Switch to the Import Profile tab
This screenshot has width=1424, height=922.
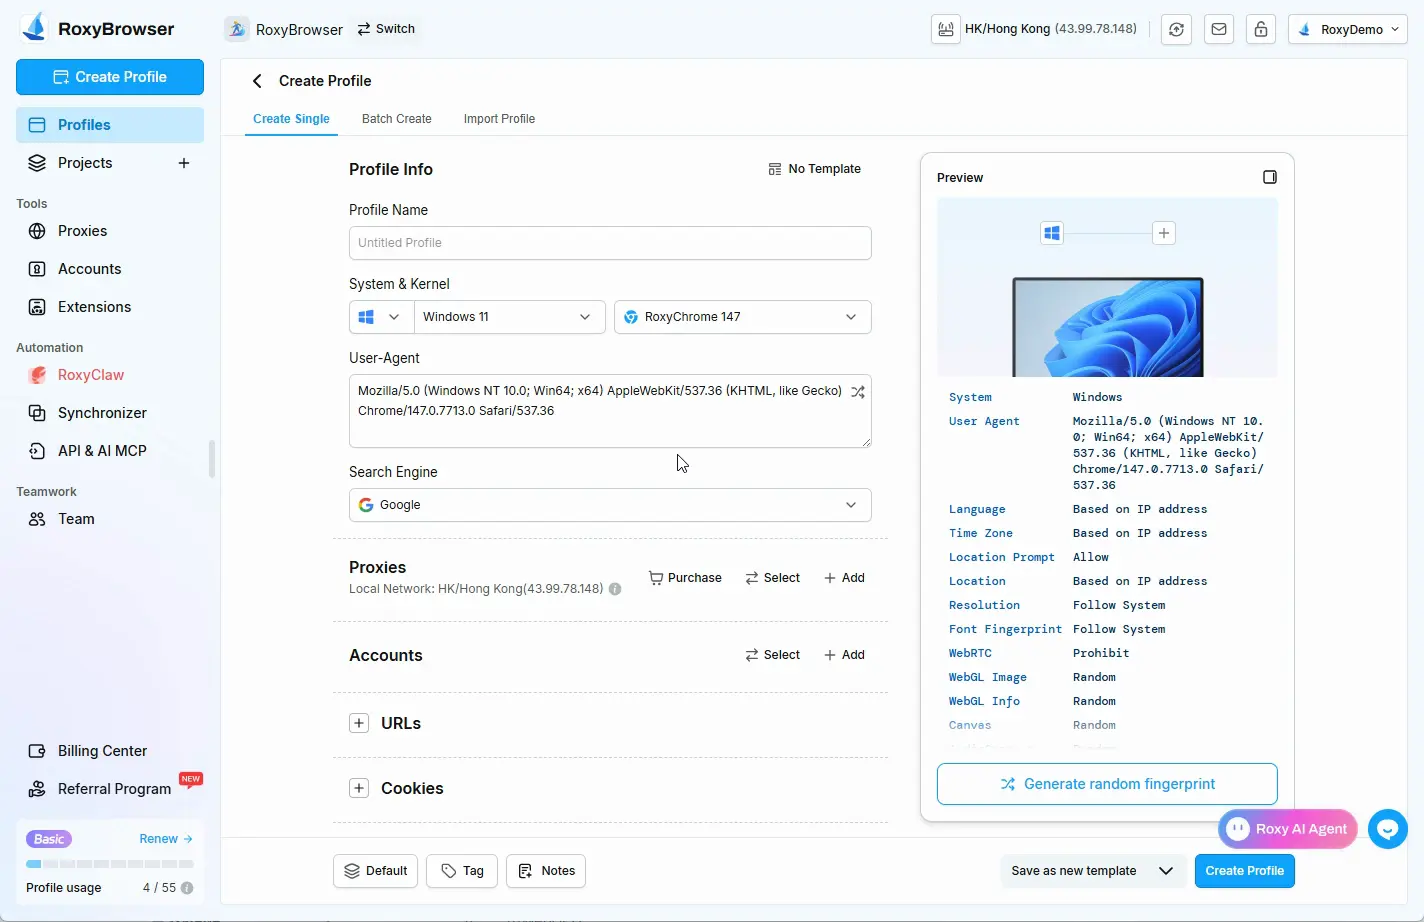(x=499, y=119)
